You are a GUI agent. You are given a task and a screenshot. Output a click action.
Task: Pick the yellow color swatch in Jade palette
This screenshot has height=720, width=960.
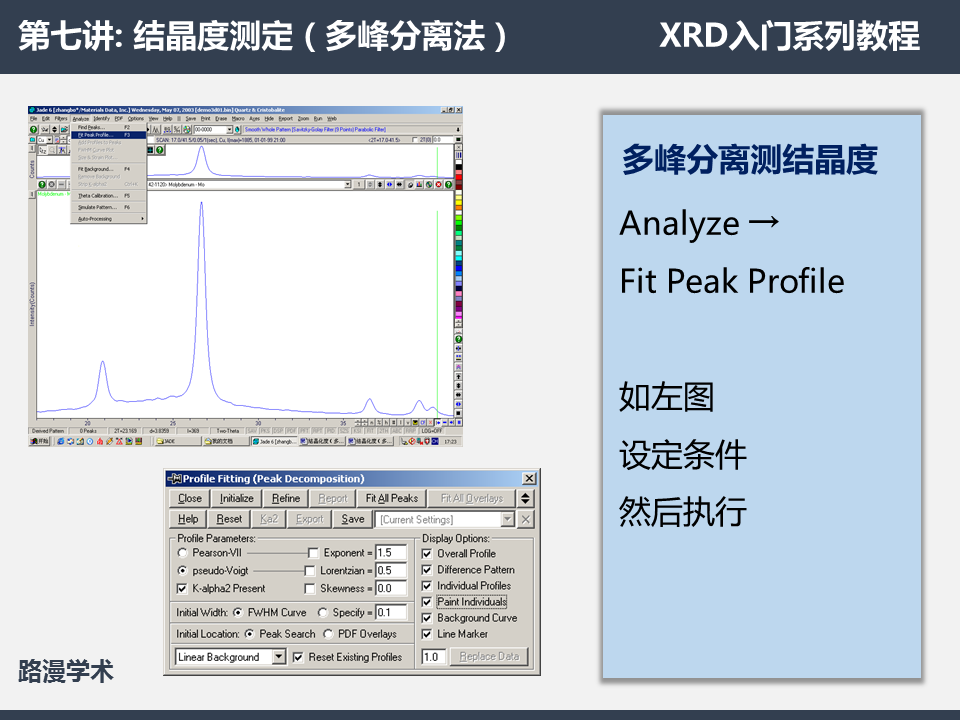pyautogui.click(x=459, y=203)
